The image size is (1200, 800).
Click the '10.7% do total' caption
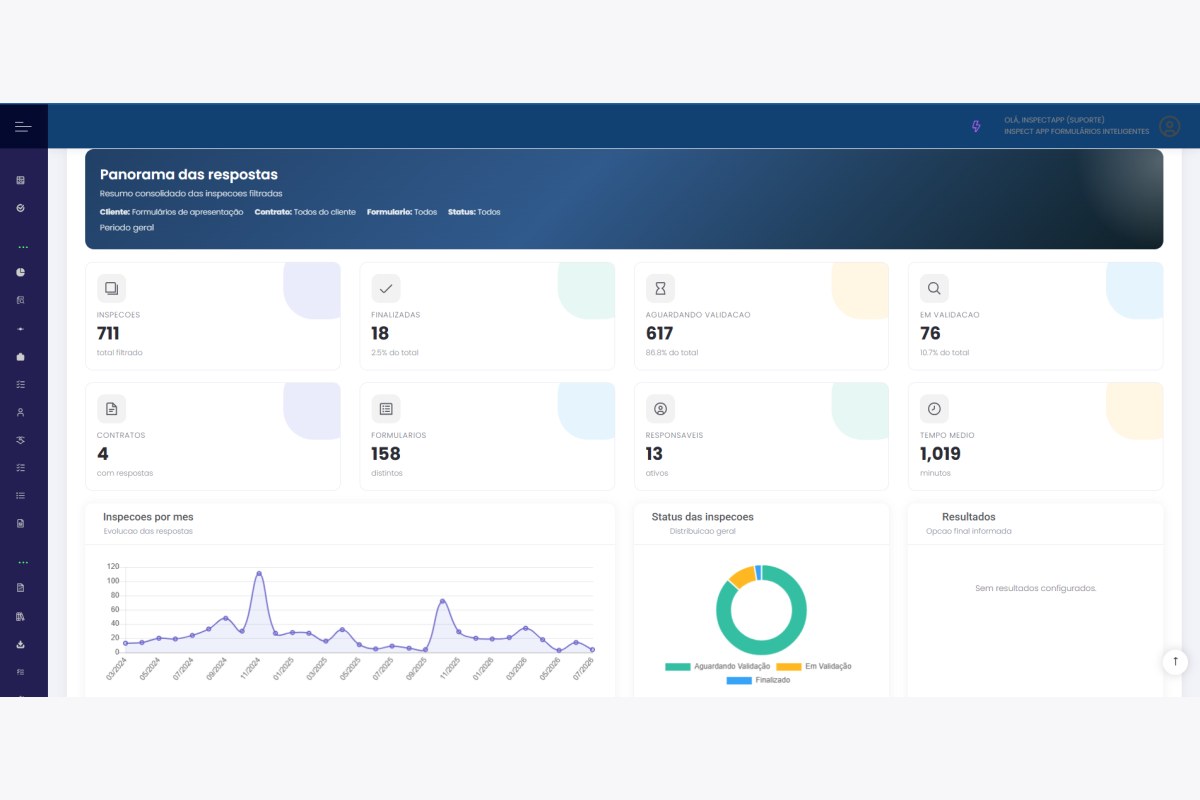[x=945, y=353]
